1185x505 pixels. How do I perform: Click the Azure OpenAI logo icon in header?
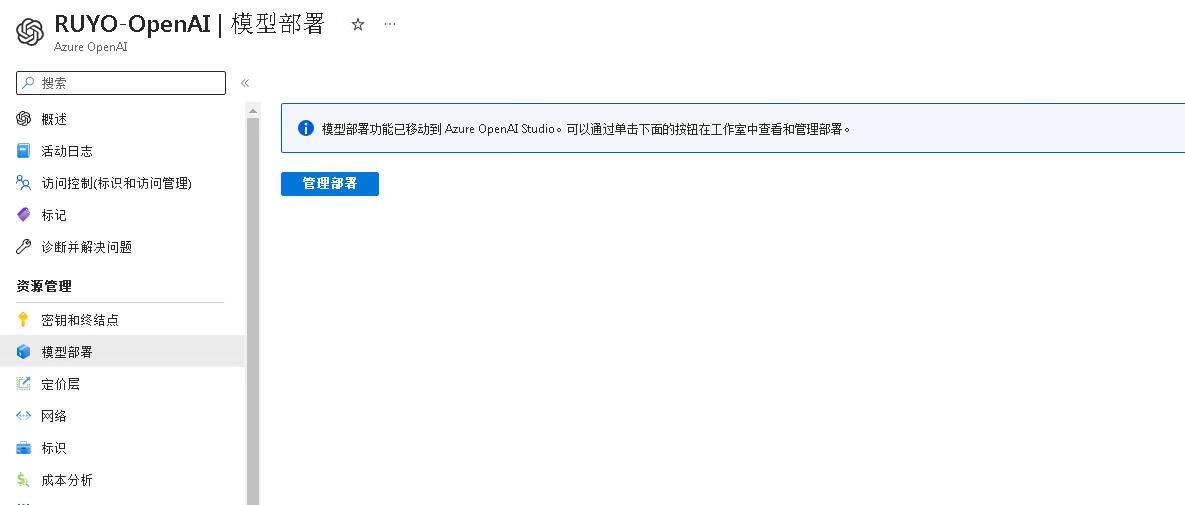click(x=30, y=32)
